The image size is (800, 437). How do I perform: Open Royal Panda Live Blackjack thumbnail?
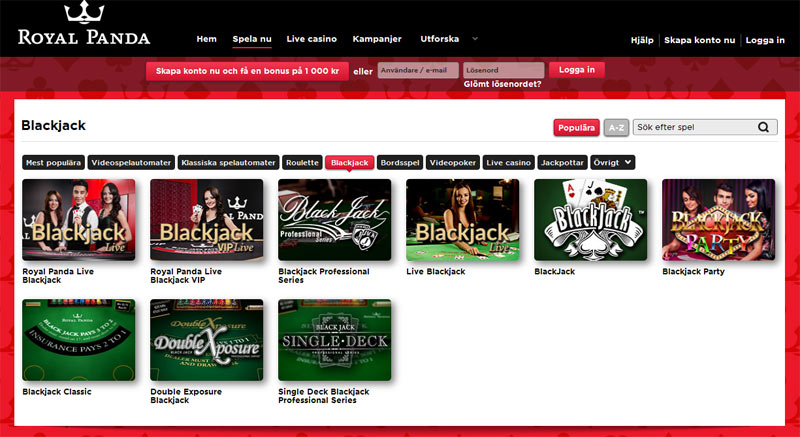[79, 220]
